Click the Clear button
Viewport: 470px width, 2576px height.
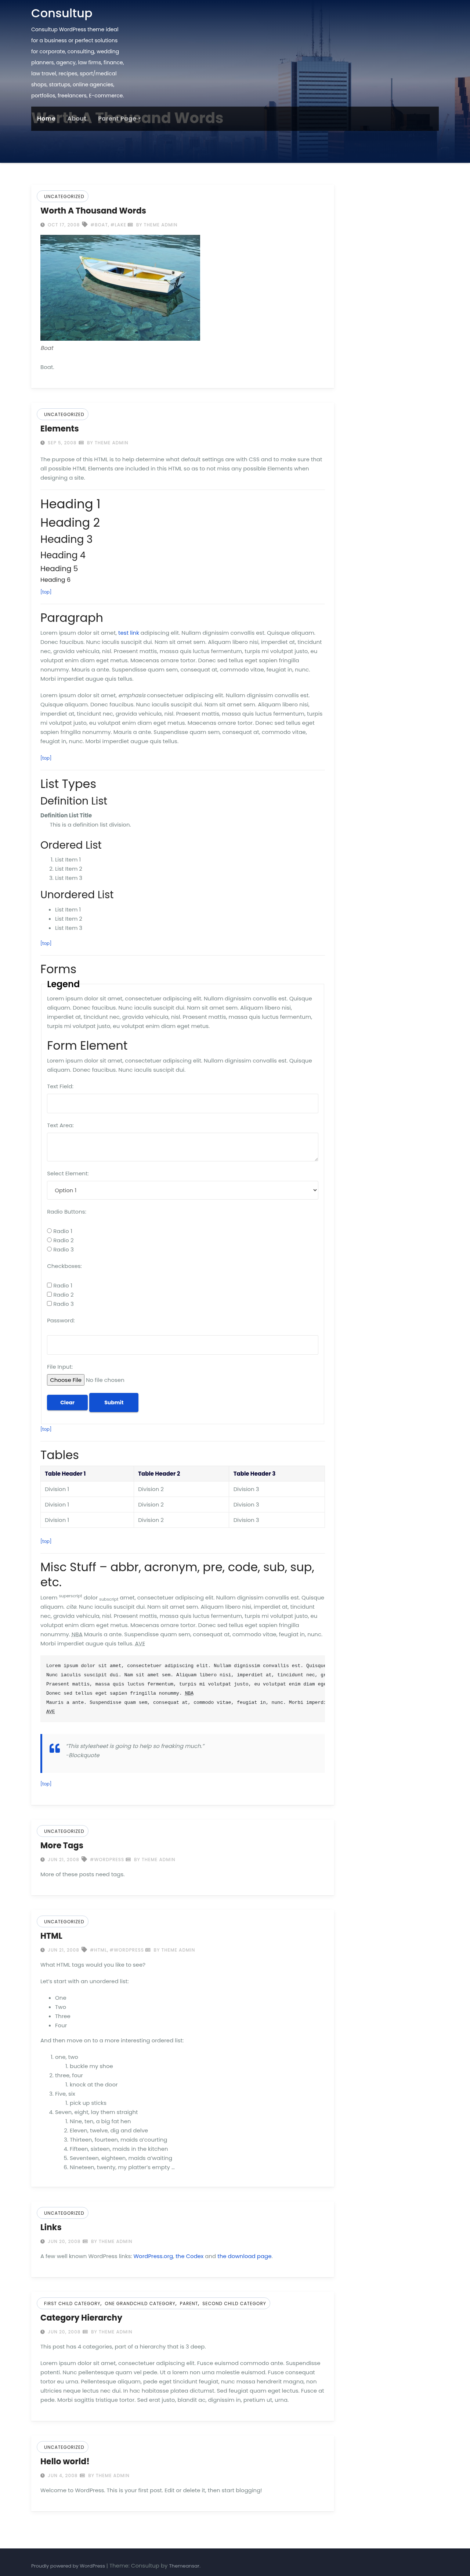[x=67, y=1402]
